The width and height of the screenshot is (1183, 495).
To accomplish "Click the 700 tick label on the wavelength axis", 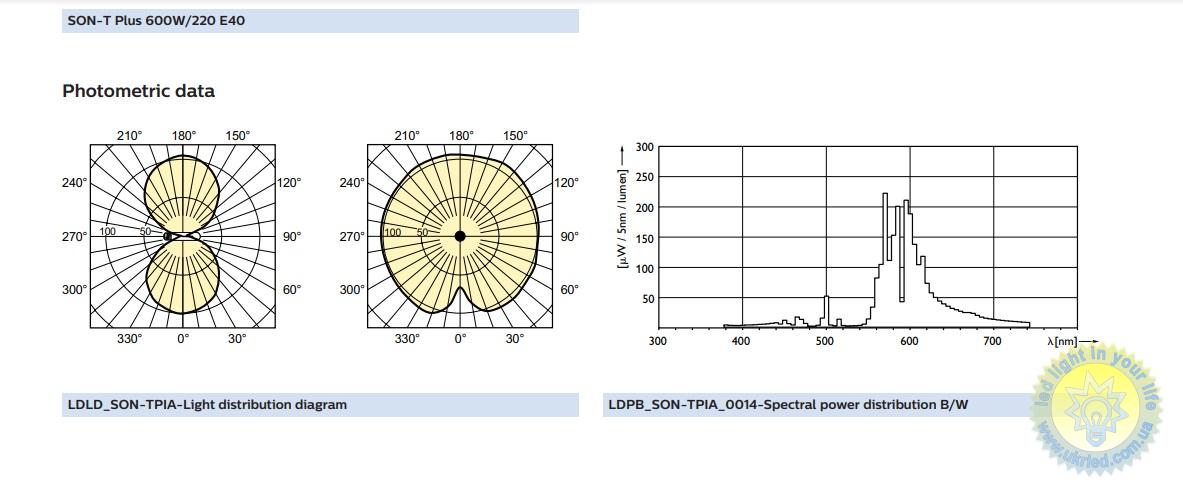I will (992, 341).
